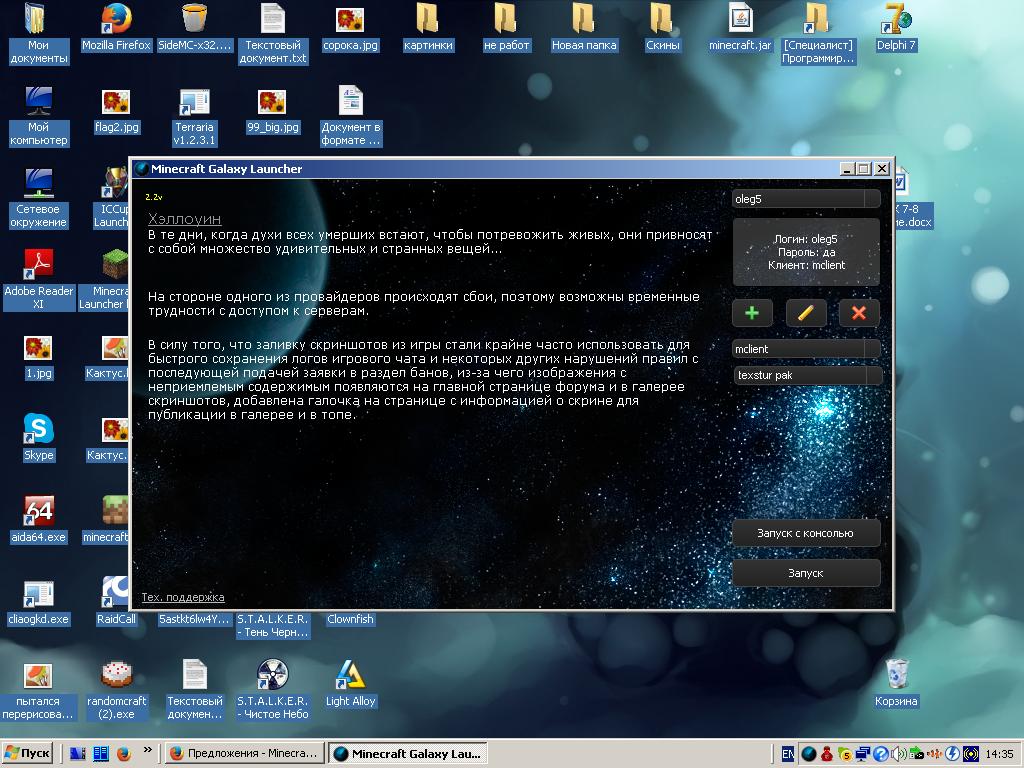Click the Запуск с консолью button
This screenshot has width=1024, height=768.
click(805, 533)
